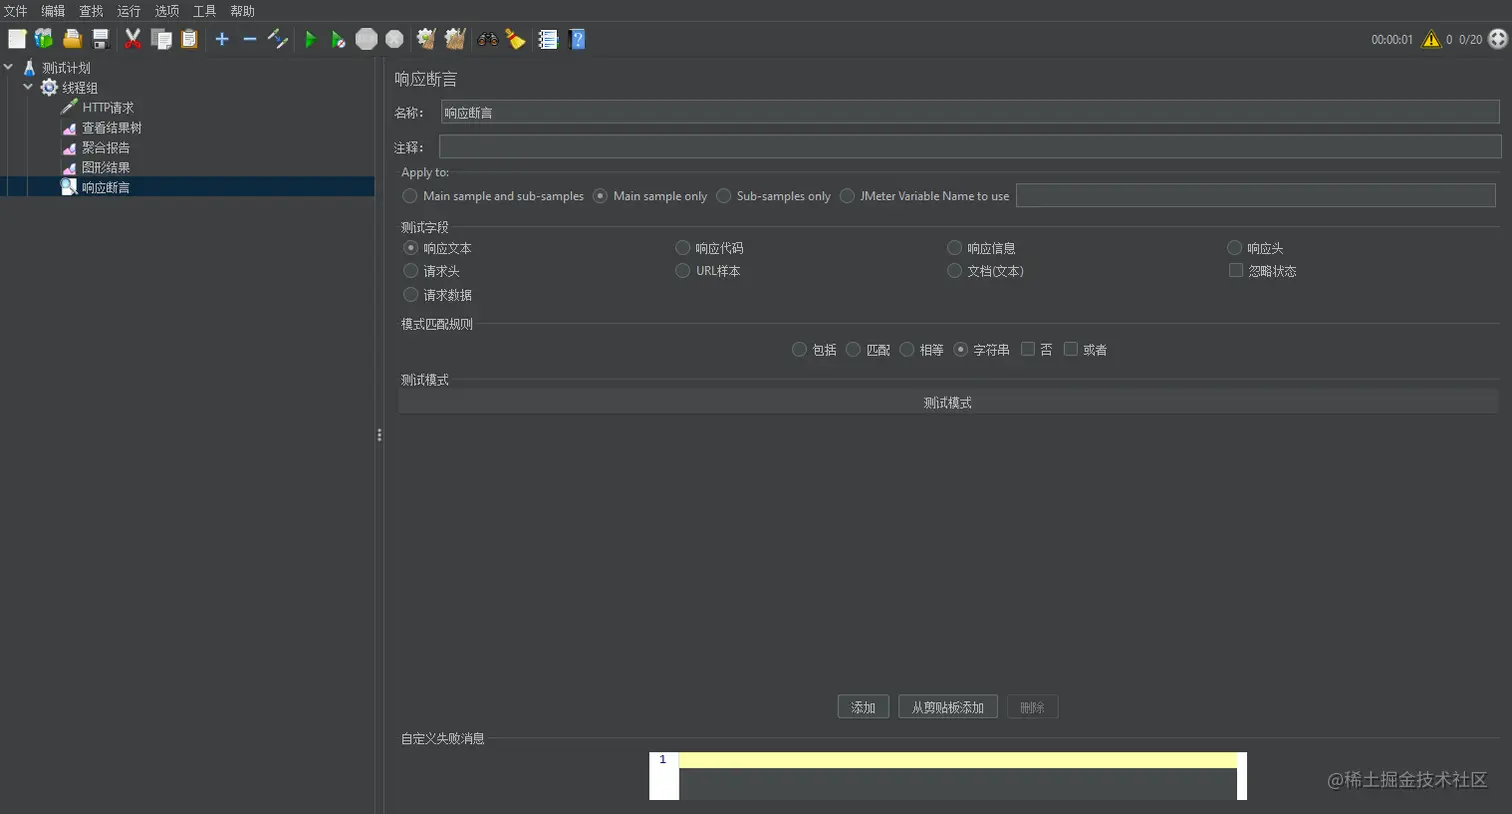
Task: Select 相等 matching rule
Action: tap(907, 349)
